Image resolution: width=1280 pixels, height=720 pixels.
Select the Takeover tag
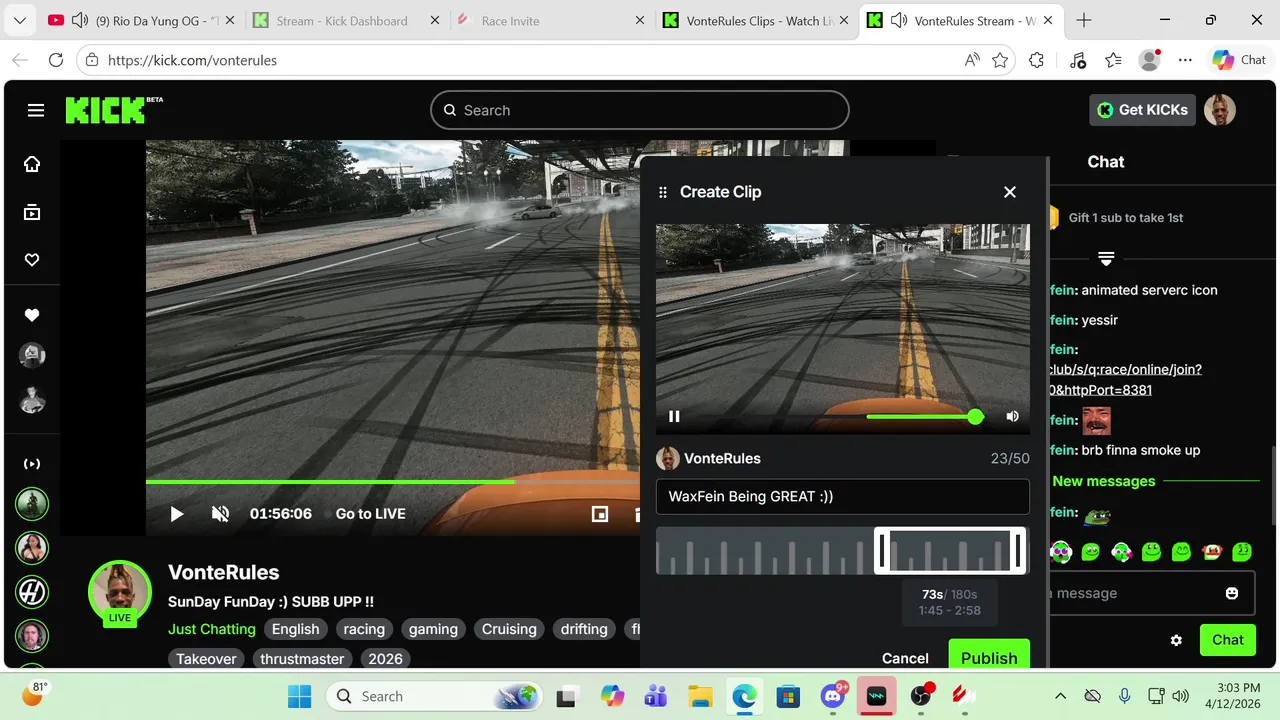tap(207, 658)
